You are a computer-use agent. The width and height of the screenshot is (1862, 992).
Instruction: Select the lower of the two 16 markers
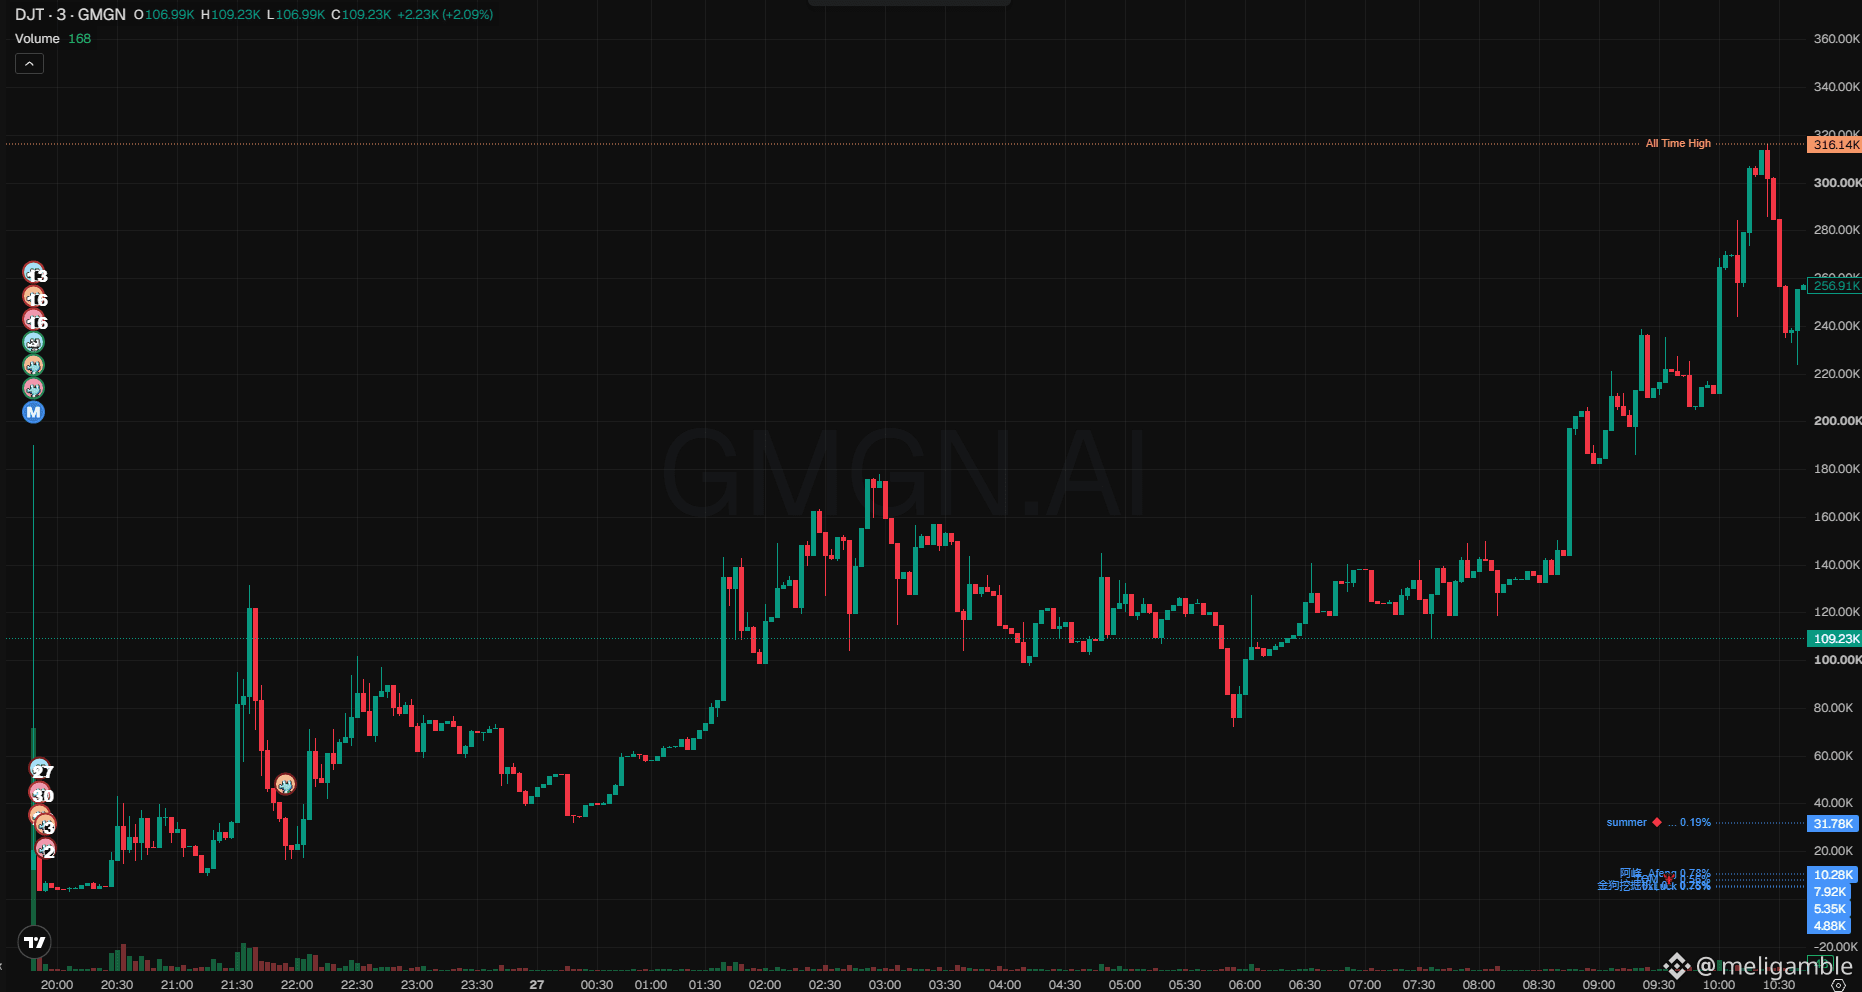pos(35,320)
